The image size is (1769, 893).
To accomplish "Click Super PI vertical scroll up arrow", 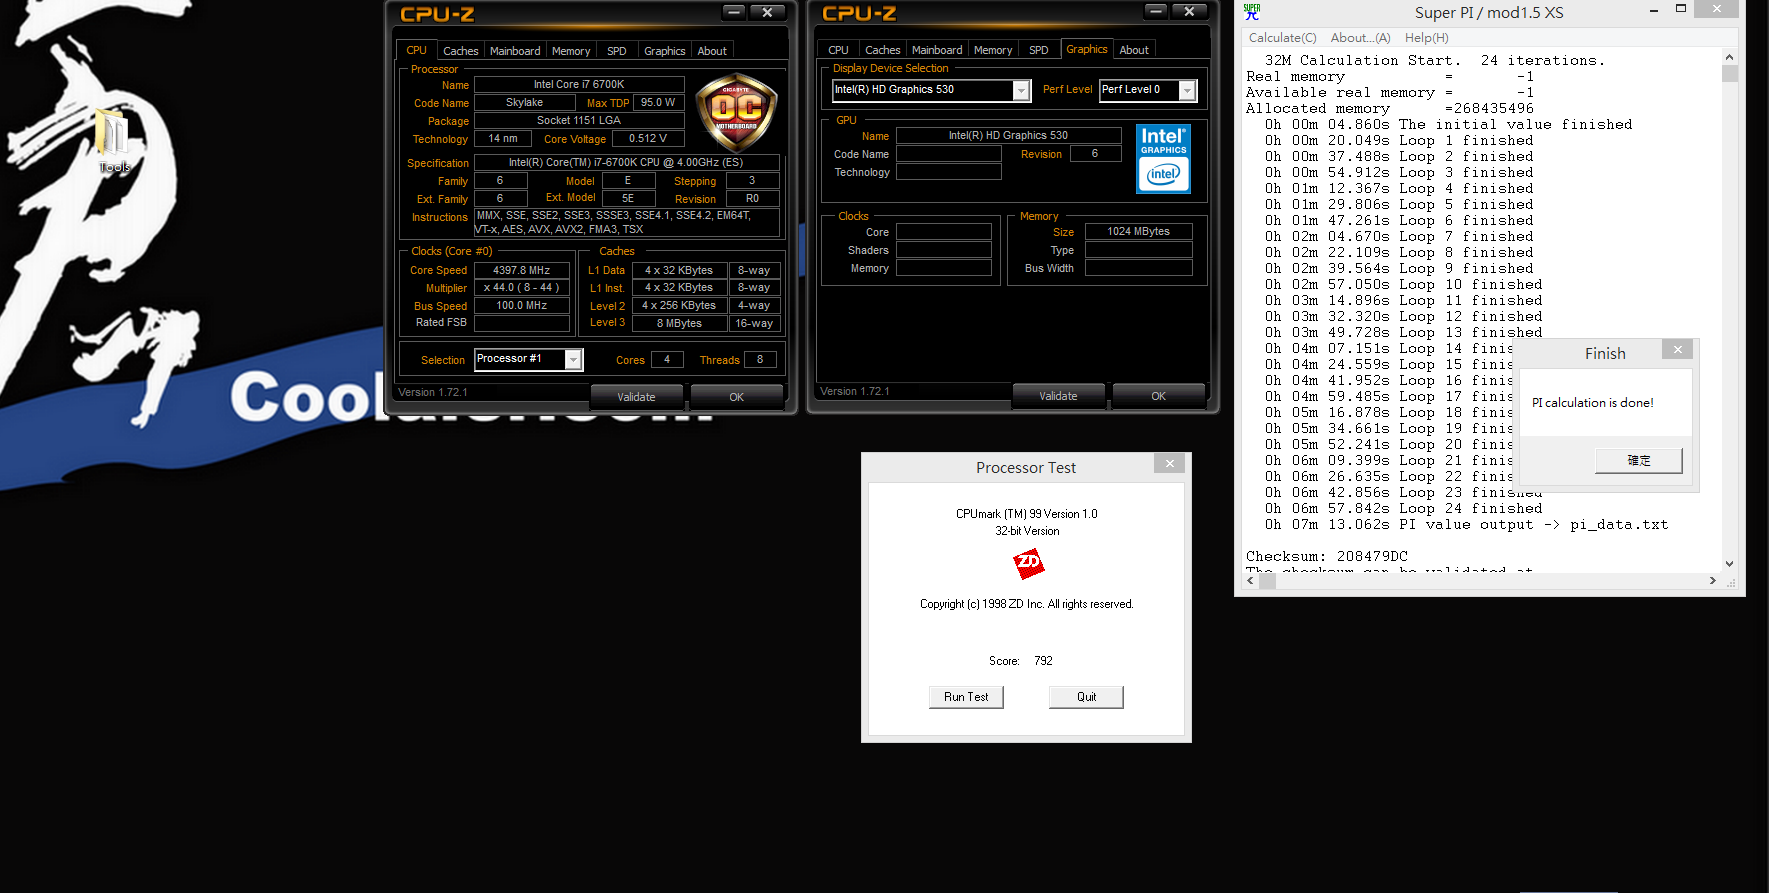I will [1730, 57].
